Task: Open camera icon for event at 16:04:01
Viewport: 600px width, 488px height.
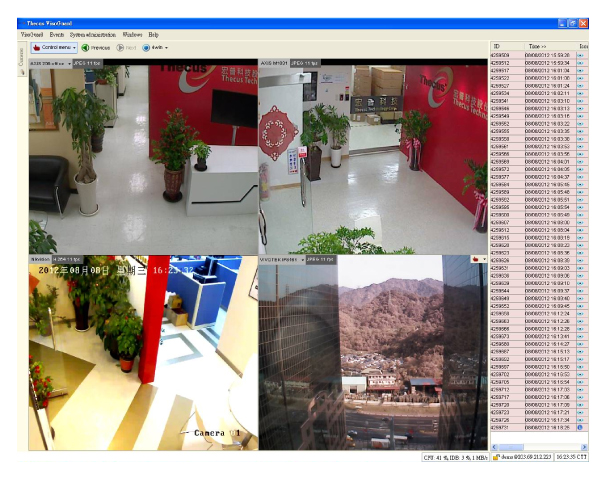Action: 580,162
